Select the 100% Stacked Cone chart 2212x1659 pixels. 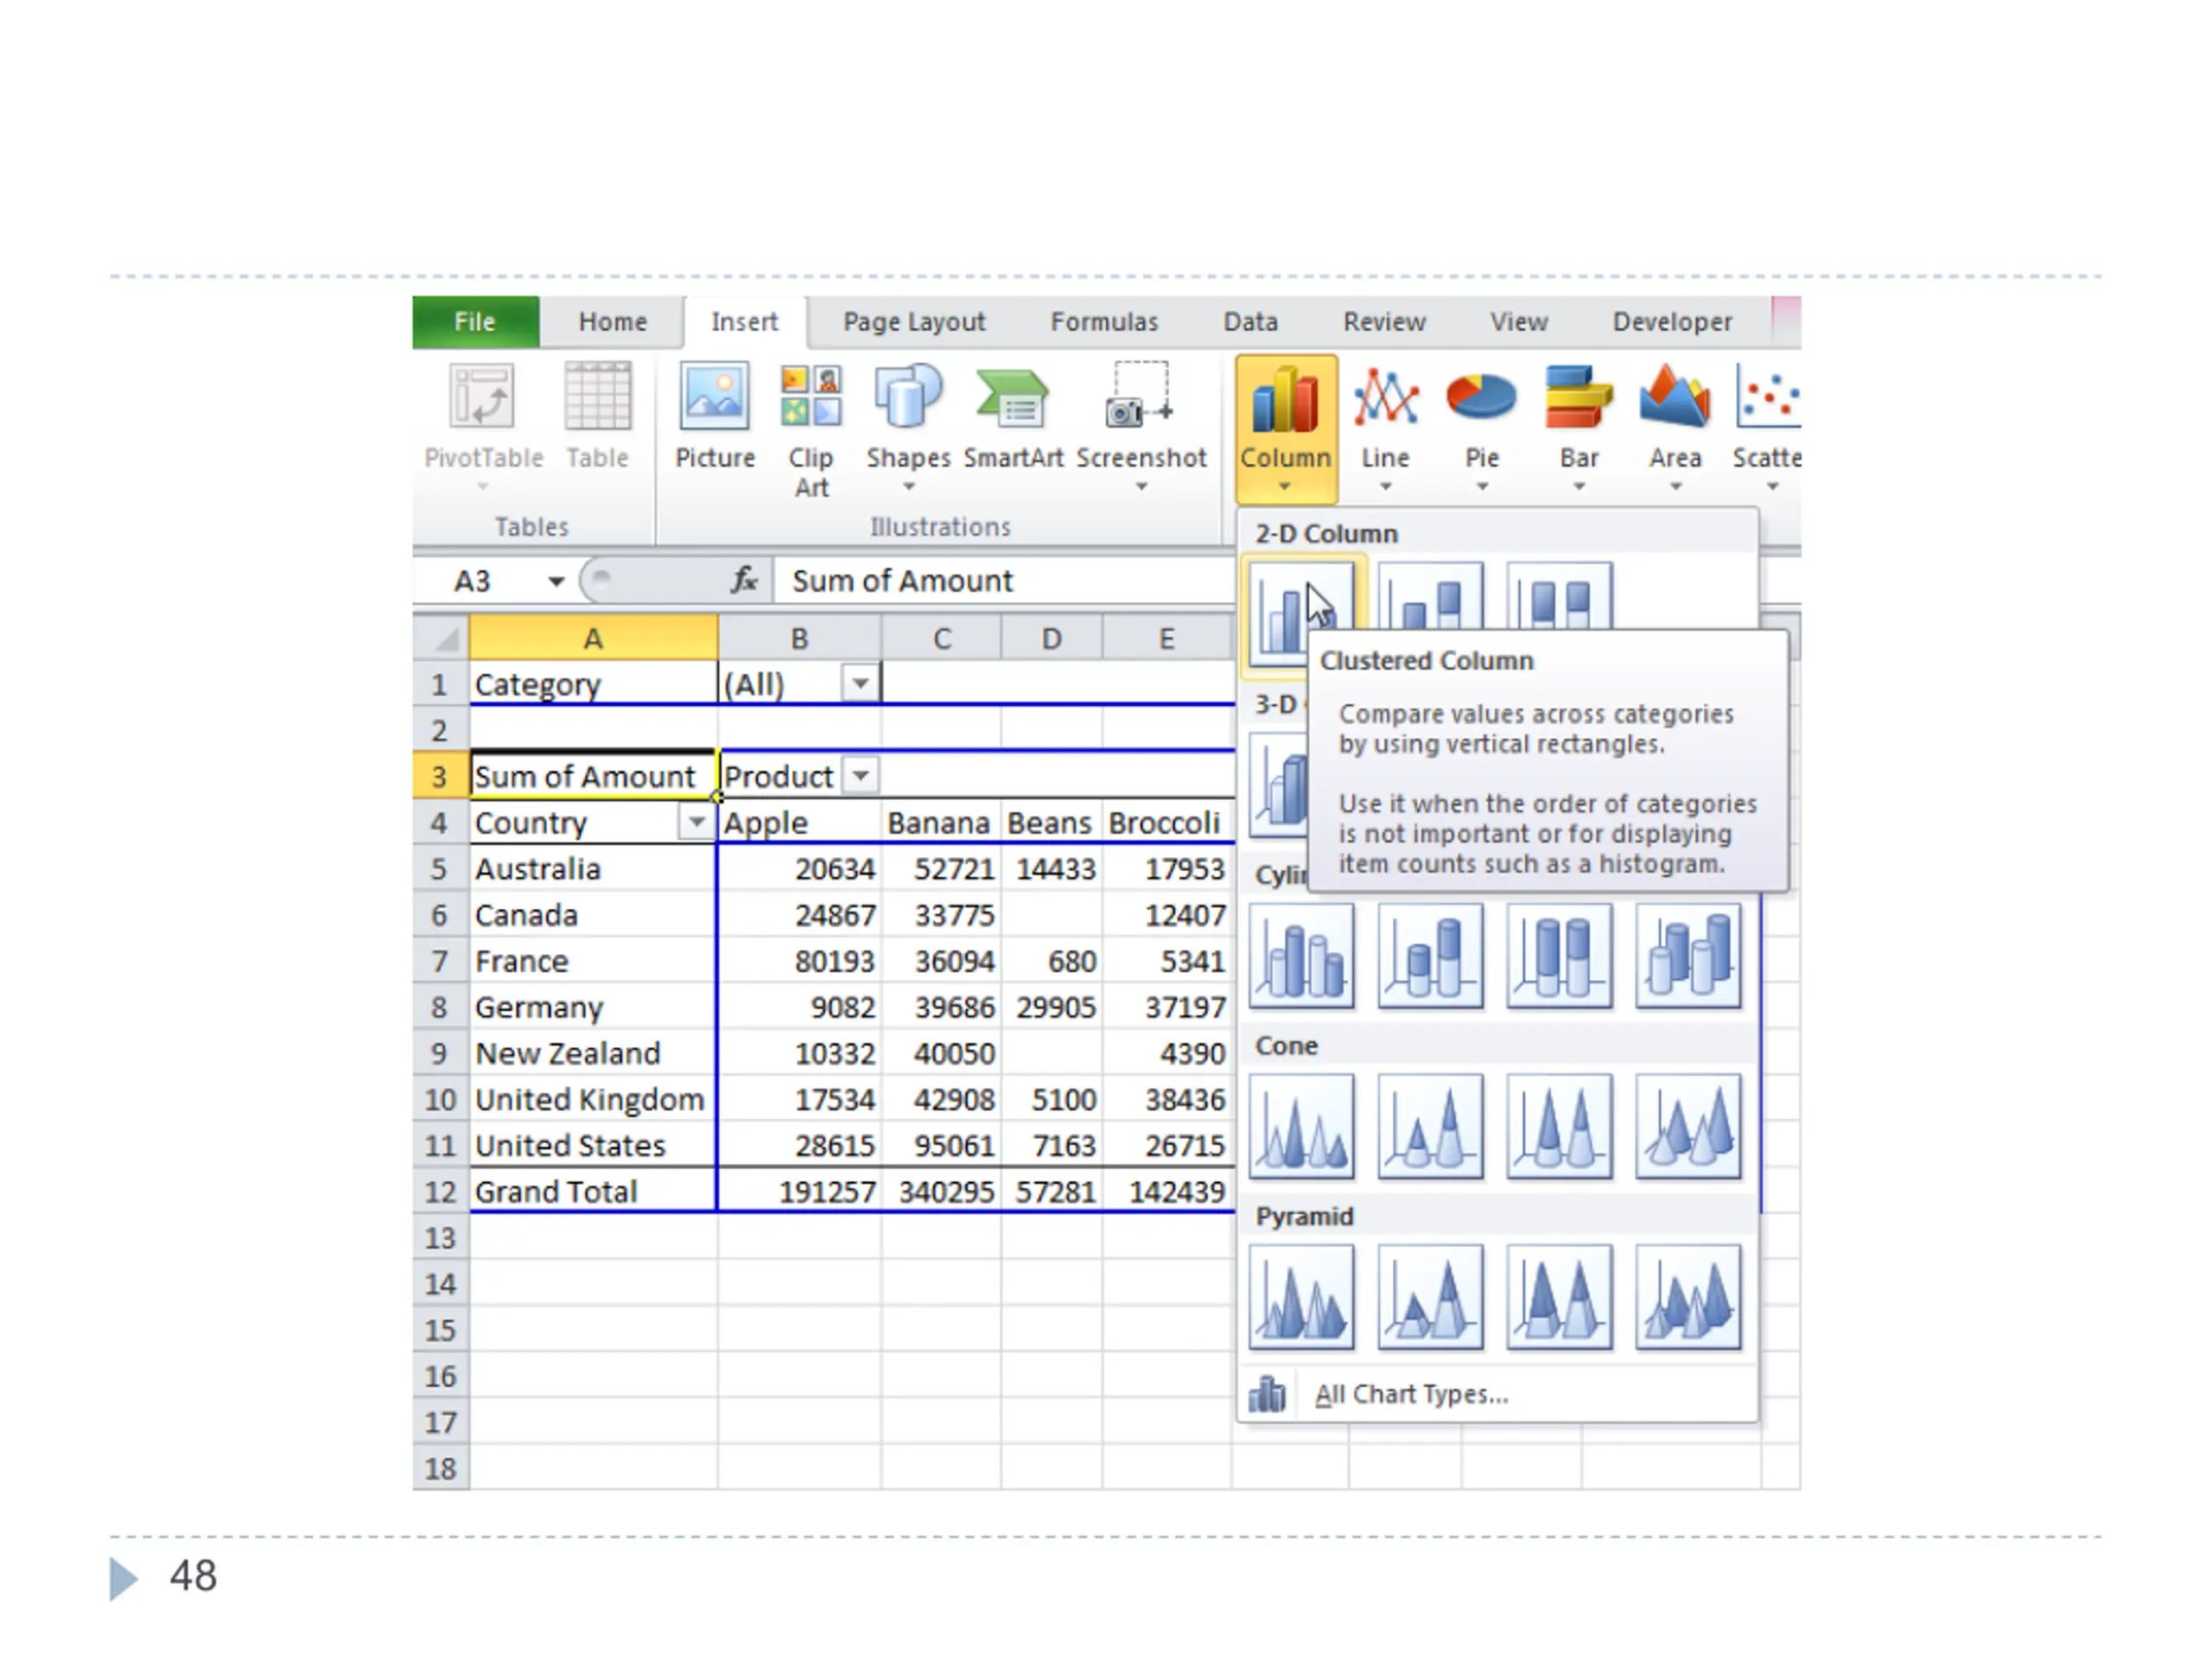[x=1559, y=1126]
